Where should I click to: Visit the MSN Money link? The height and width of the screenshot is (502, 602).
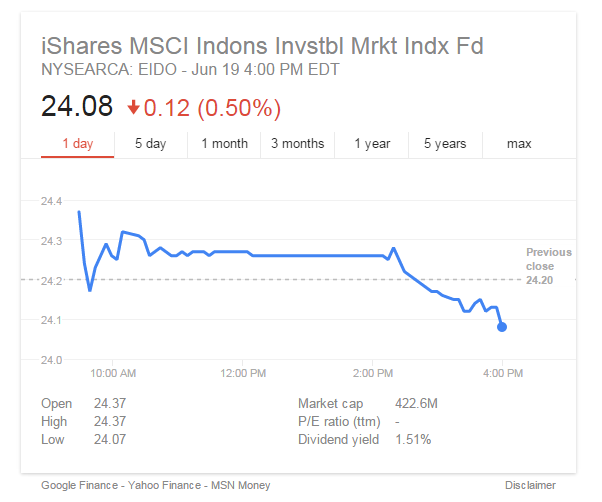pos(241,485)
